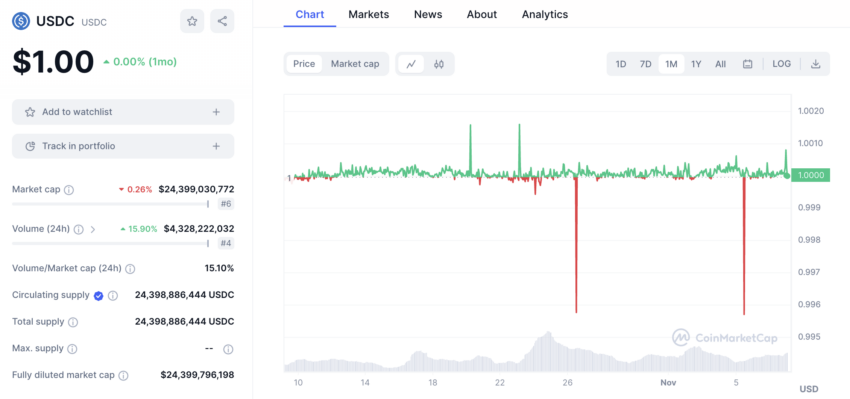This screenshot has height=399, width=850.
Task: Set chart range to 1Y
Action: 696,64
